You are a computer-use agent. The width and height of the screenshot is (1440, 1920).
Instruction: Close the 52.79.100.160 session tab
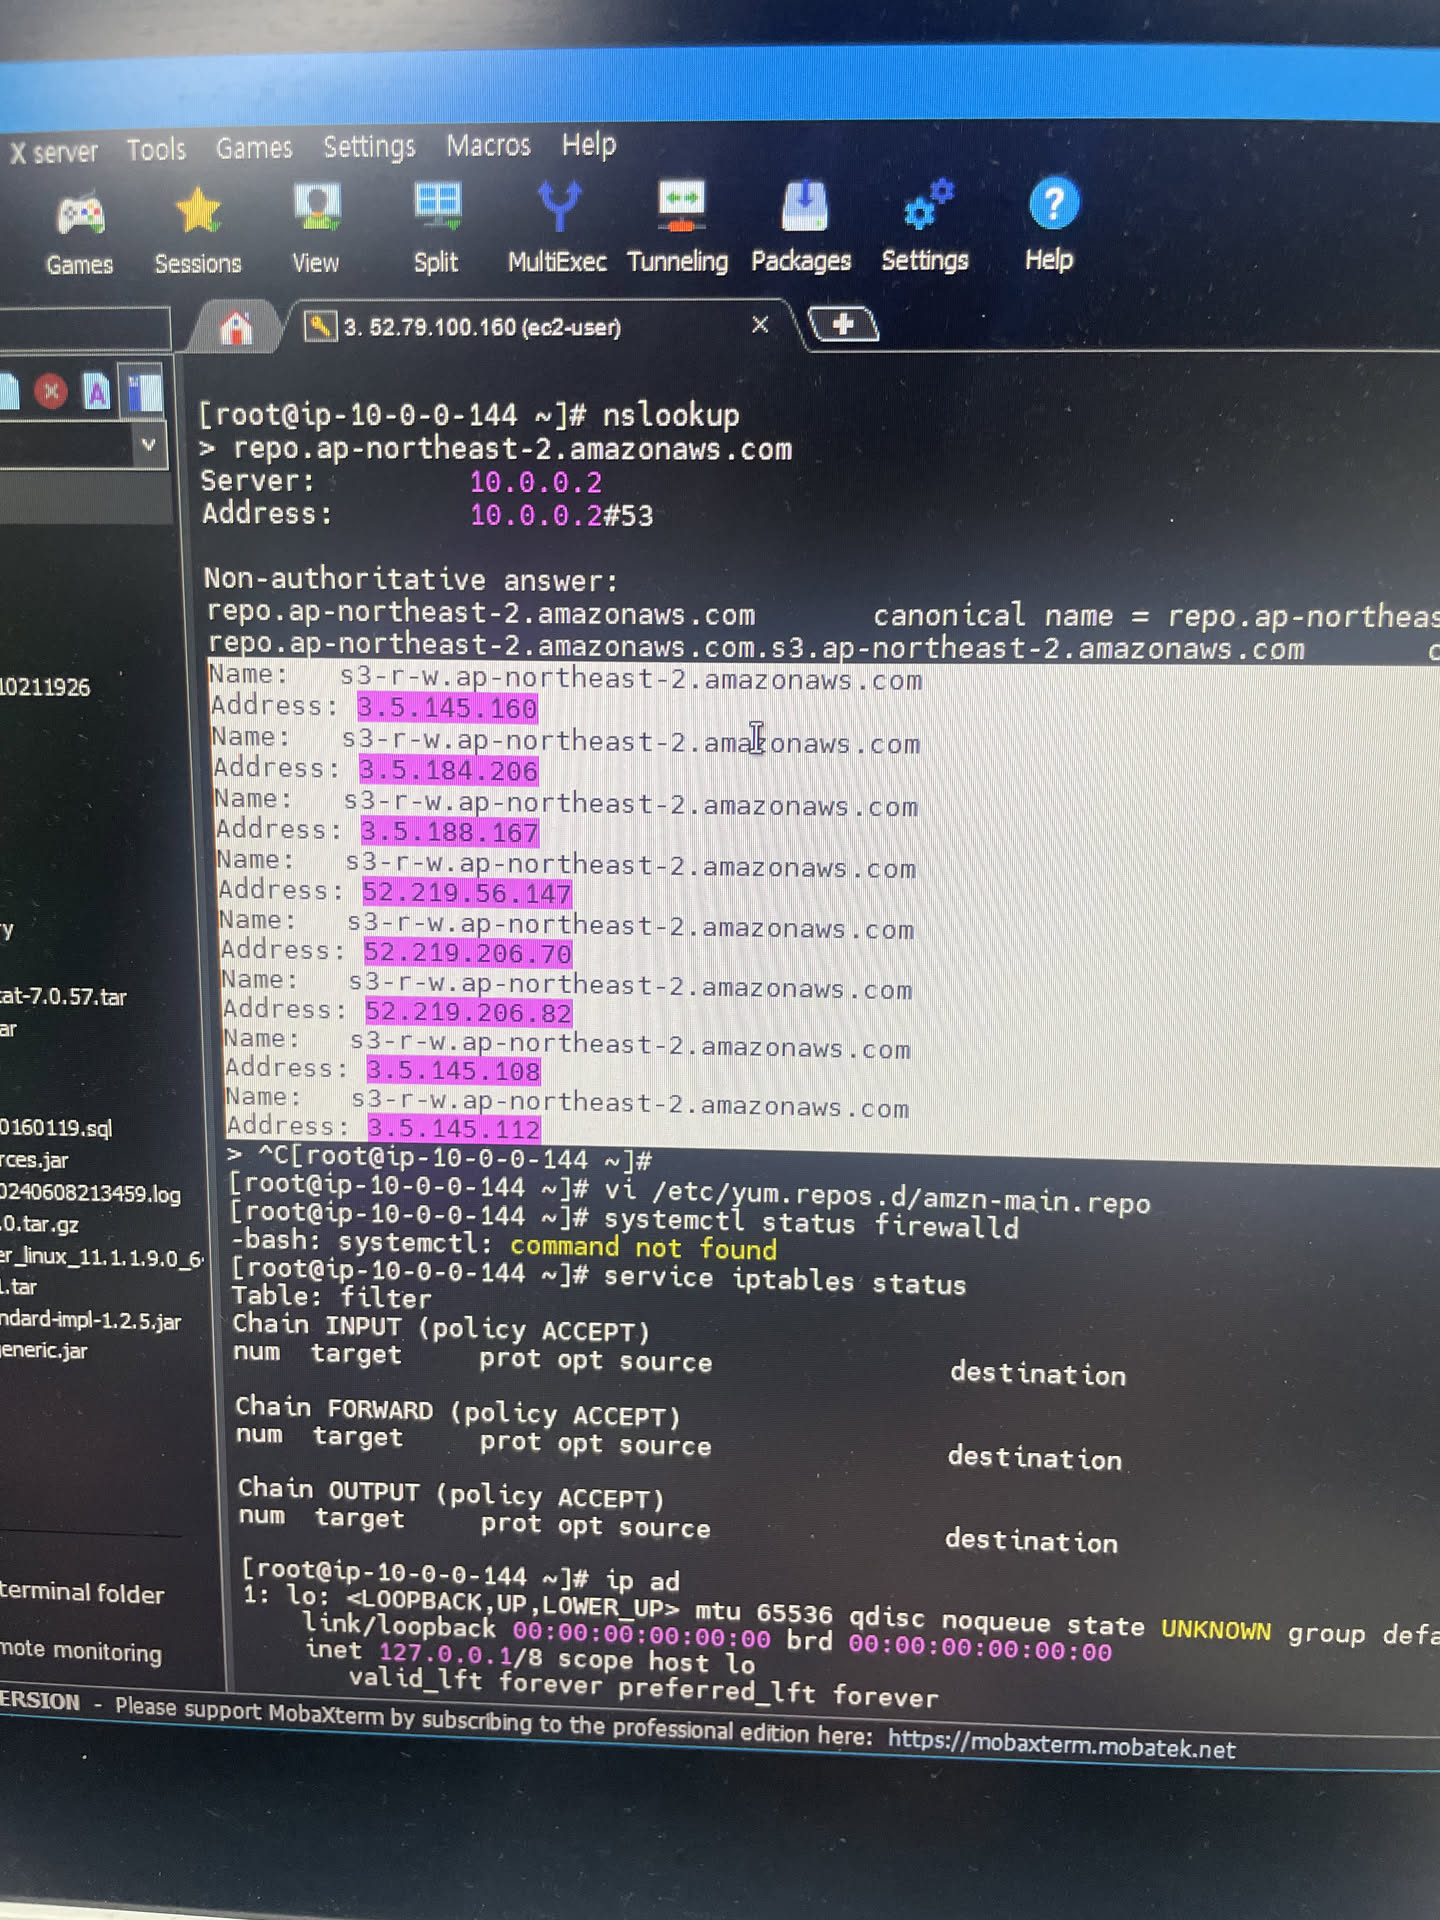(x=760, y=325)
